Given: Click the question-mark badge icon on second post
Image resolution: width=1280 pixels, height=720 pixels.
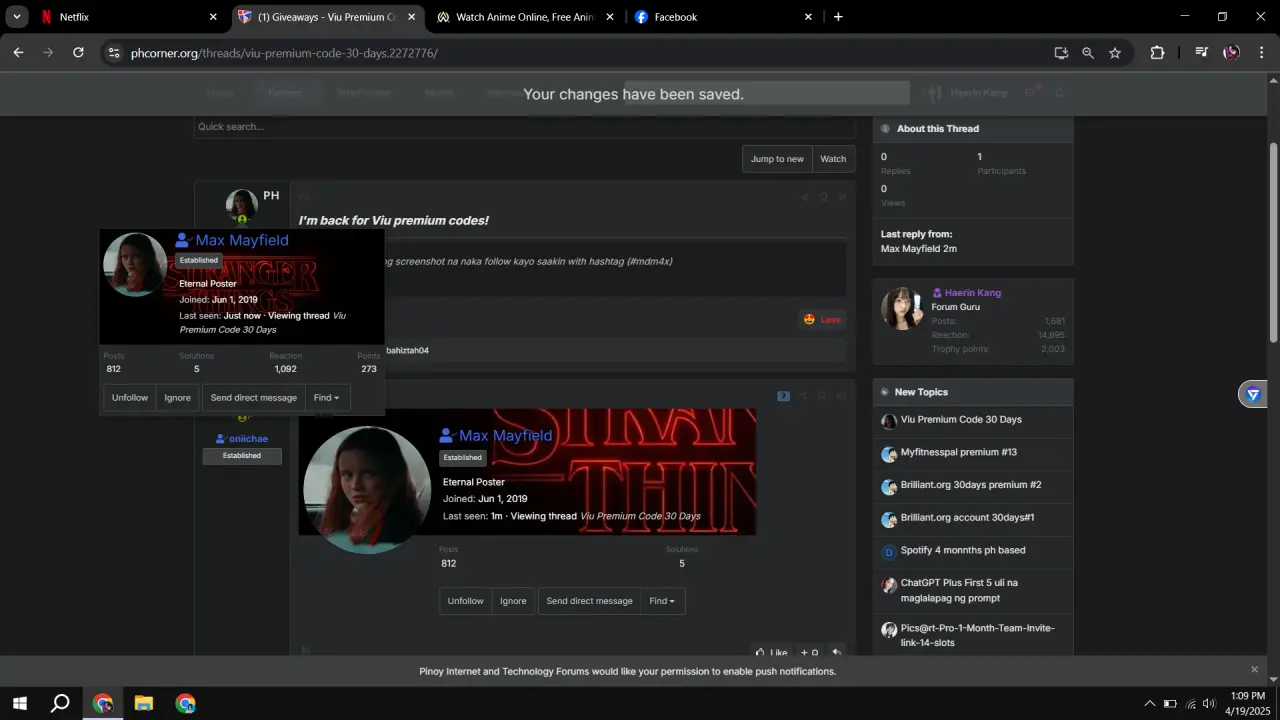Looking at the screenshot, I should (783, 397).
